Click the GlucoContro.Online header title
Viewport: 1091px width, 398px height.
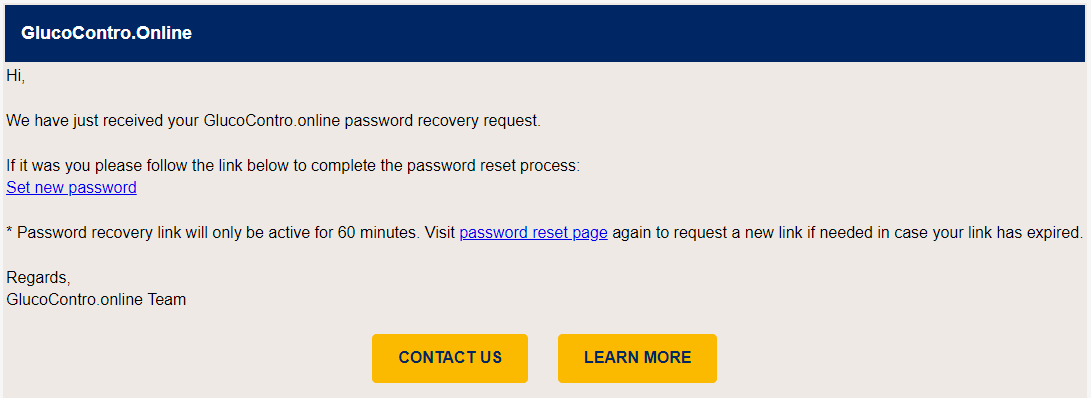106,33
